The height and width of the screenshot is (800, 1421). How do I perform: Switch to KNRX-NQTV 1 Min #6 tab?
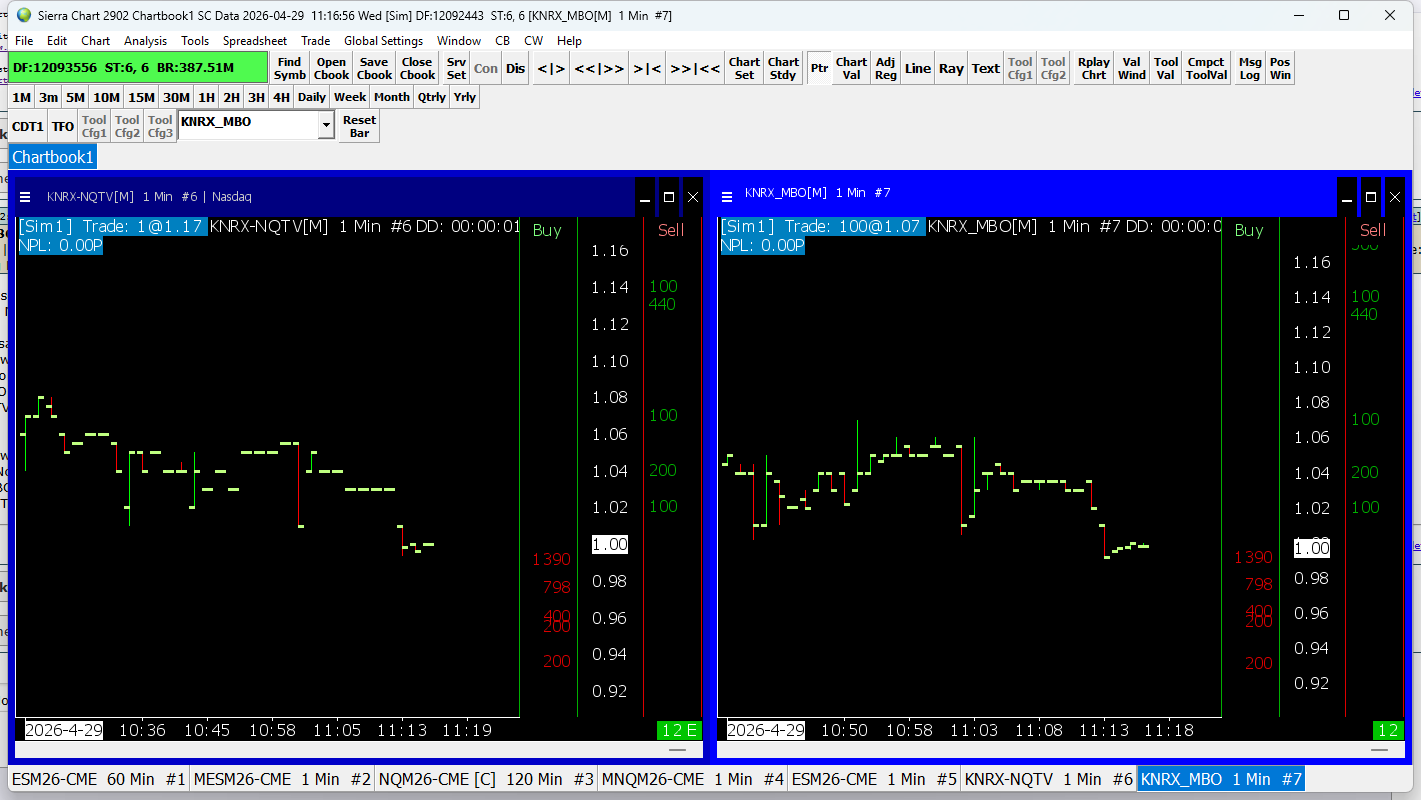1048,779
